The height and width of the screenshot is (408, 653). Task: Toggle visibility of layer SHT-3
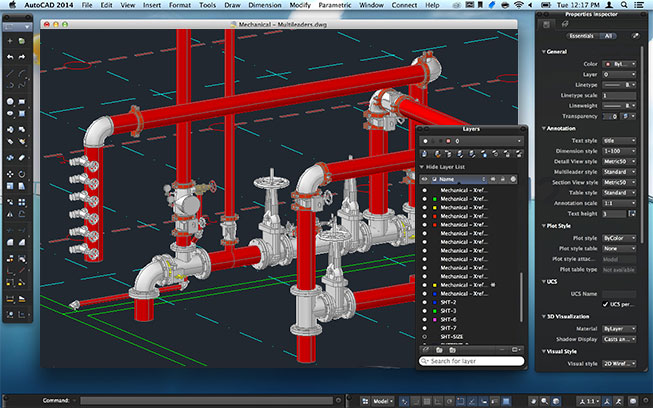[424, 311]
